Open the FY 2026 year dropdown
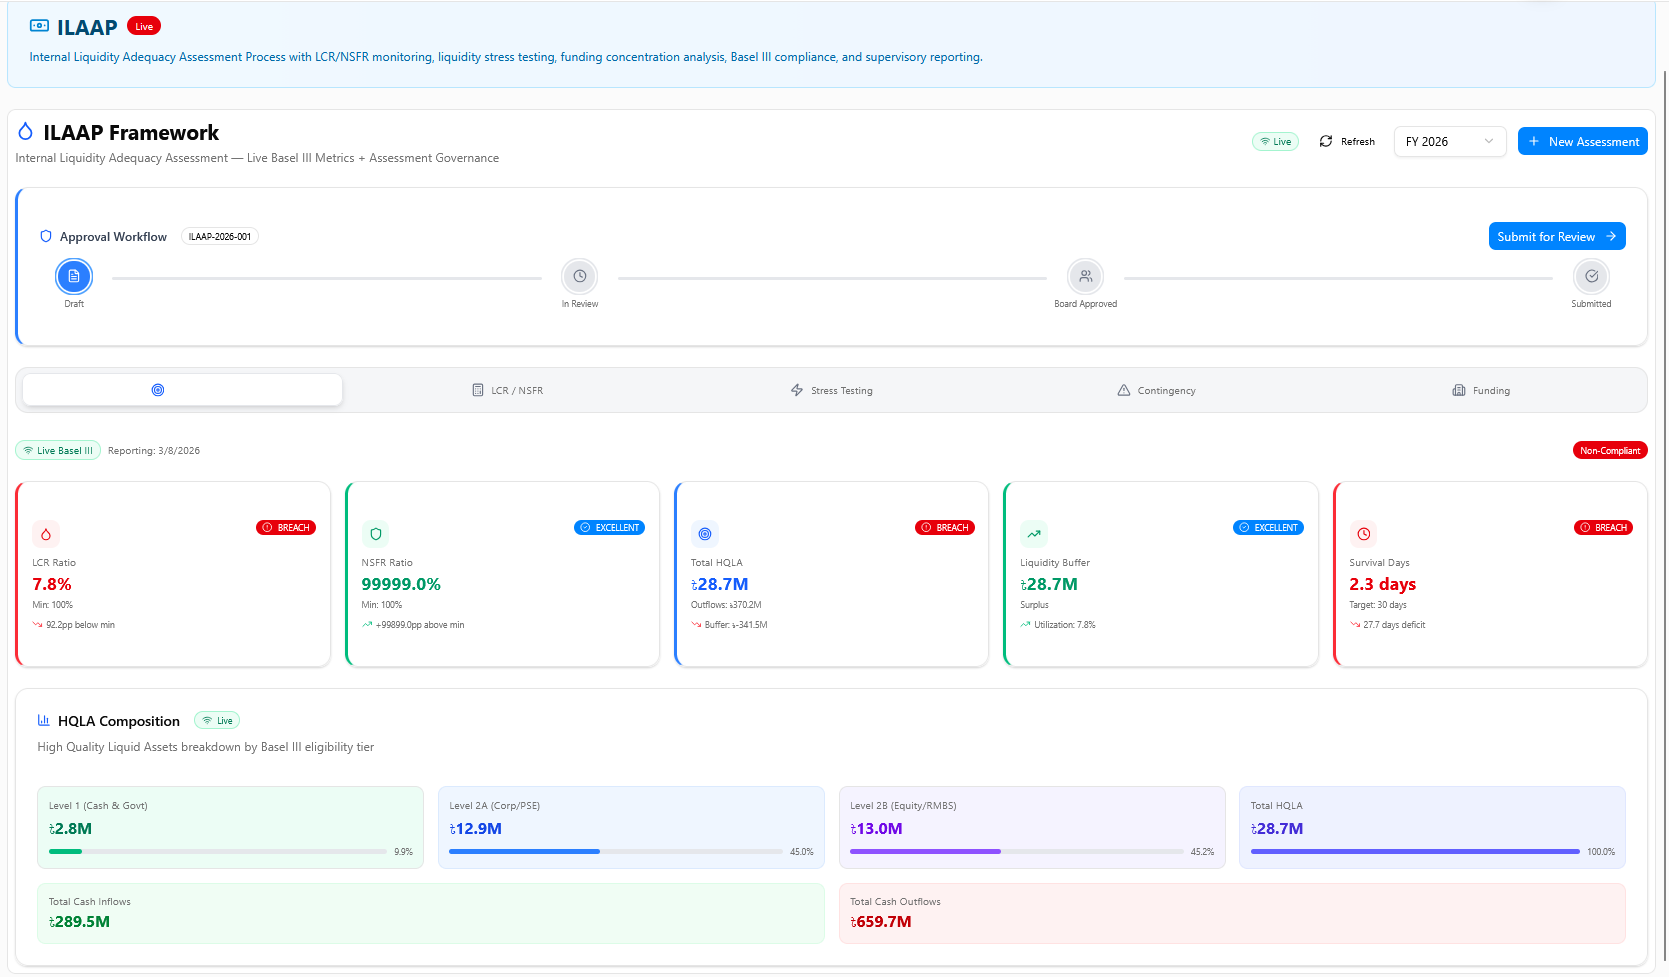The width and height of the screenshot is (1669, 977). tap(1449, 142)
